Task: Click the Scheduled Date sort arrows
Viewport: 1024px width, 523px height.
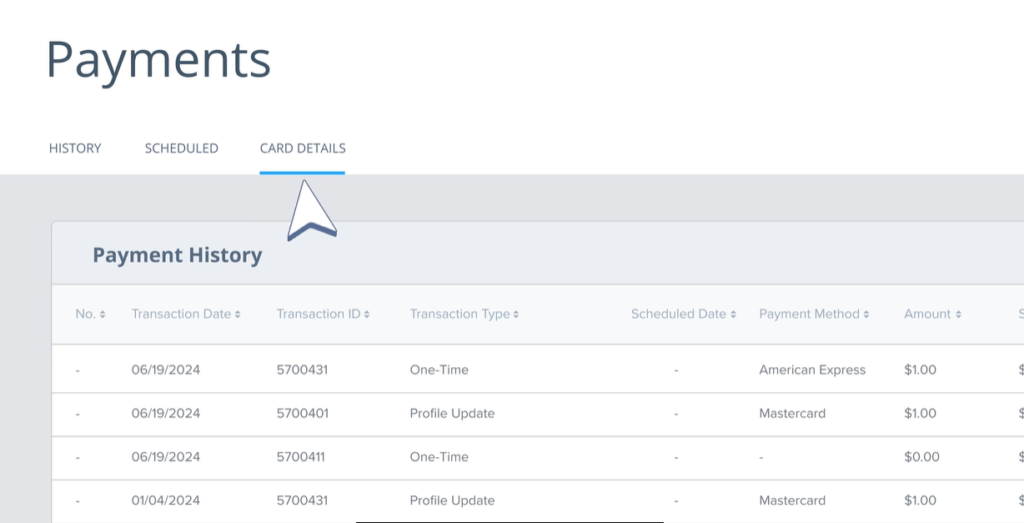Action: click(733, 315)
